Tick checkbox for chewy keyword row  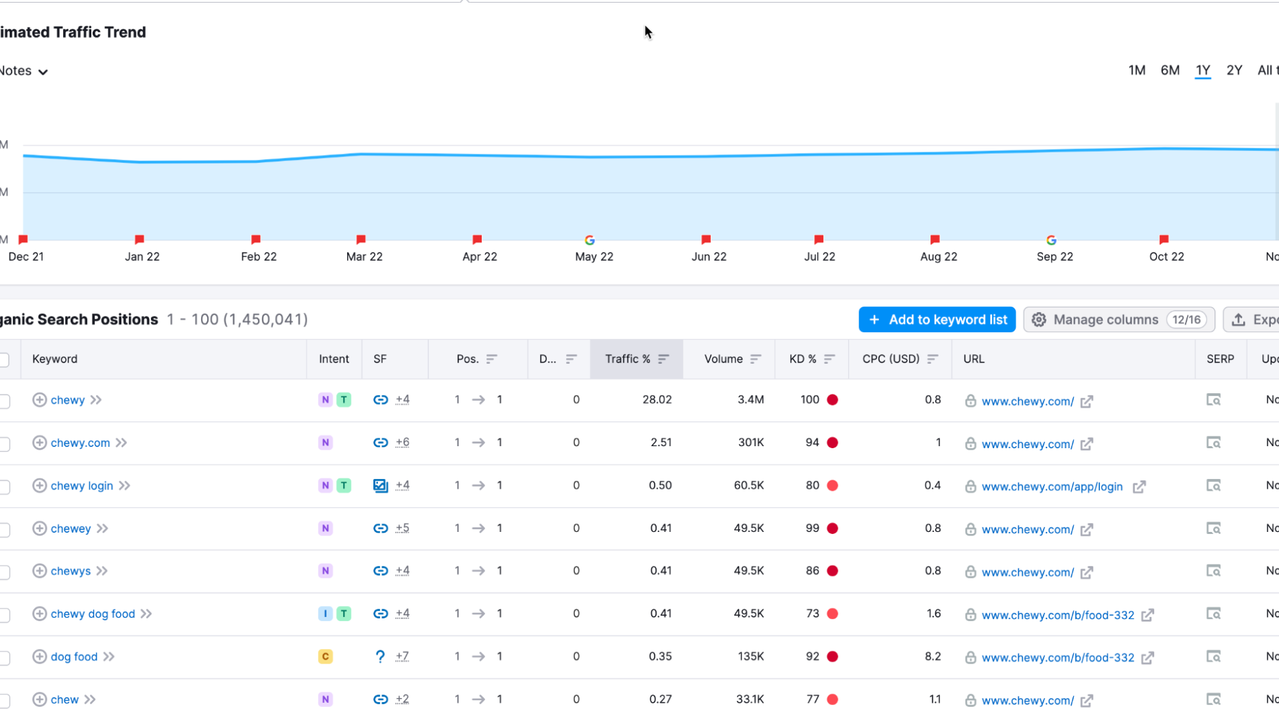5,401
